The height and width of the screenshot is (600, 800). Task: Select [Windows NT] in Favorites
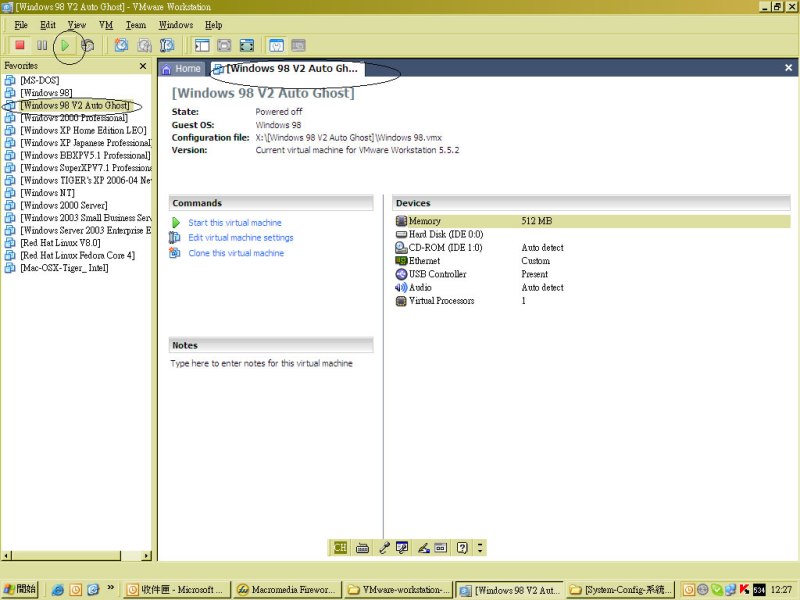47,193
